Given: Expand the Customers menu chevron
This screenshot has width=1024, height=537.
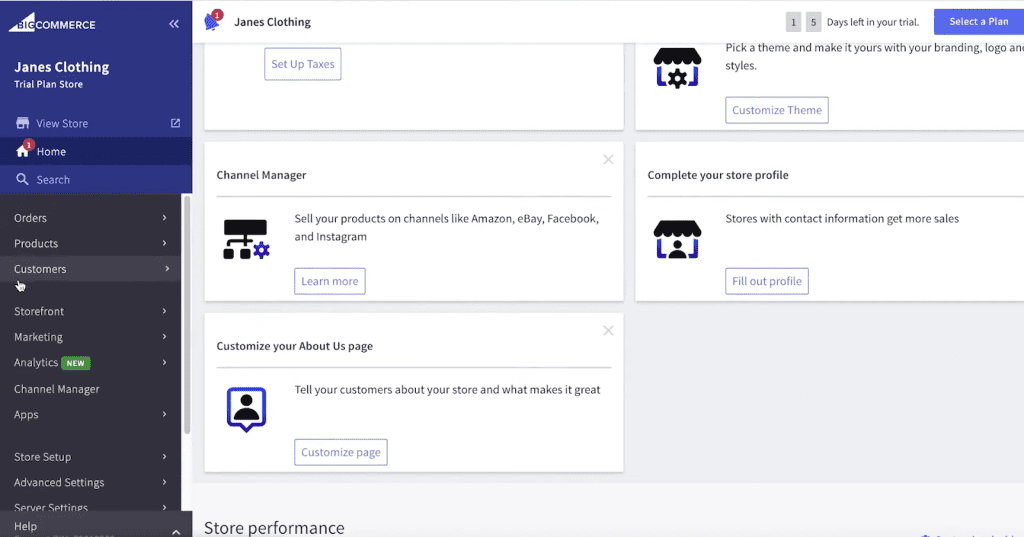Looking at the screenshot, I should pos(167,268).
